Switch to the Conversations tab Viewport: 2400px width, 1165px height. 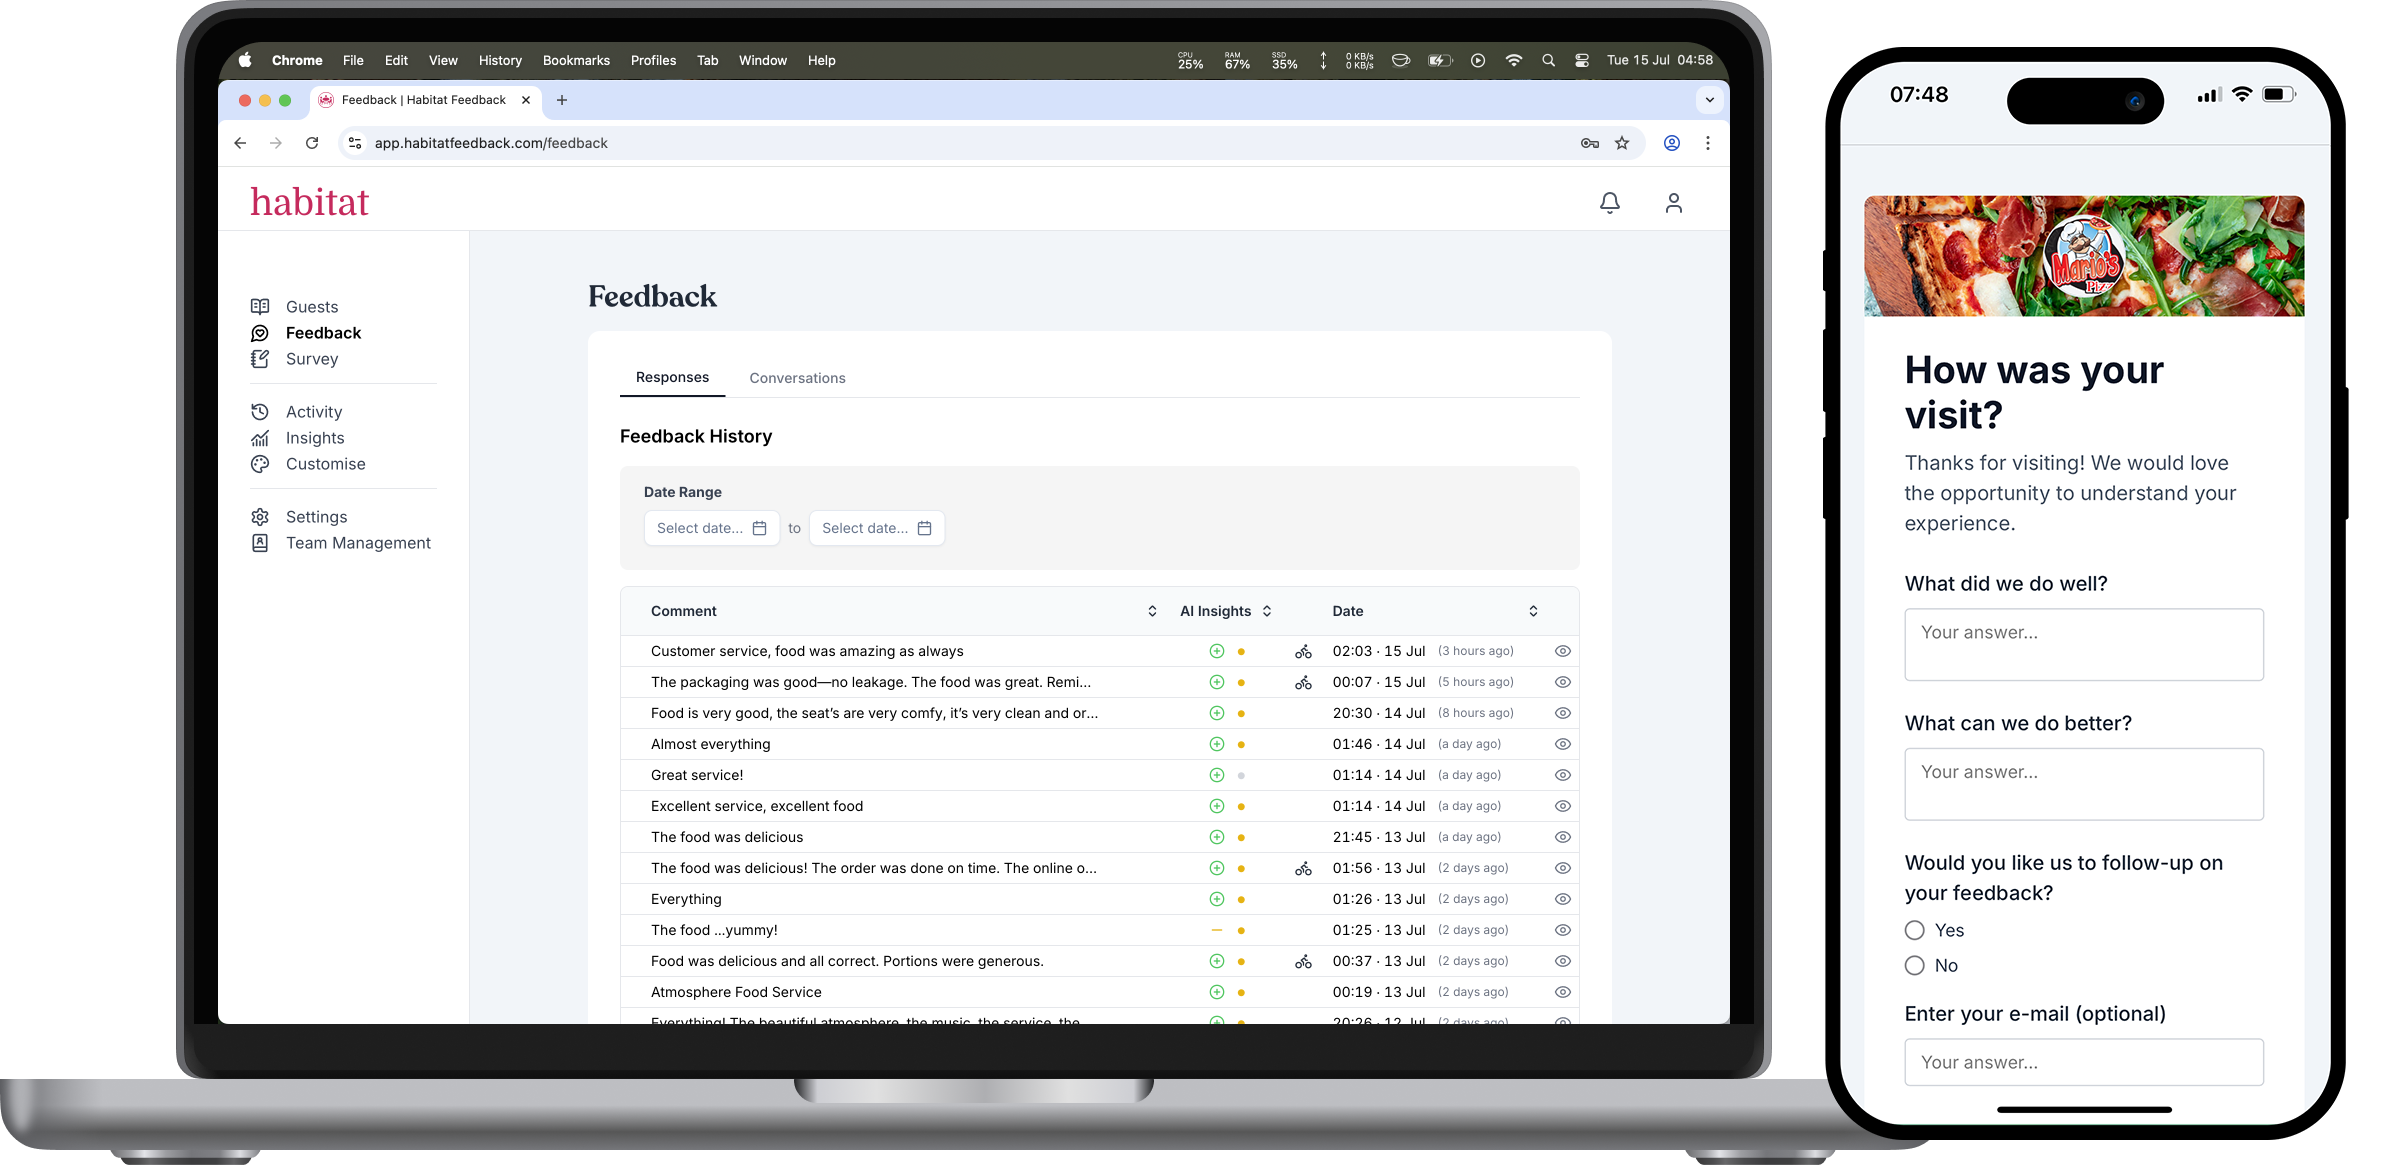(797, 378)
